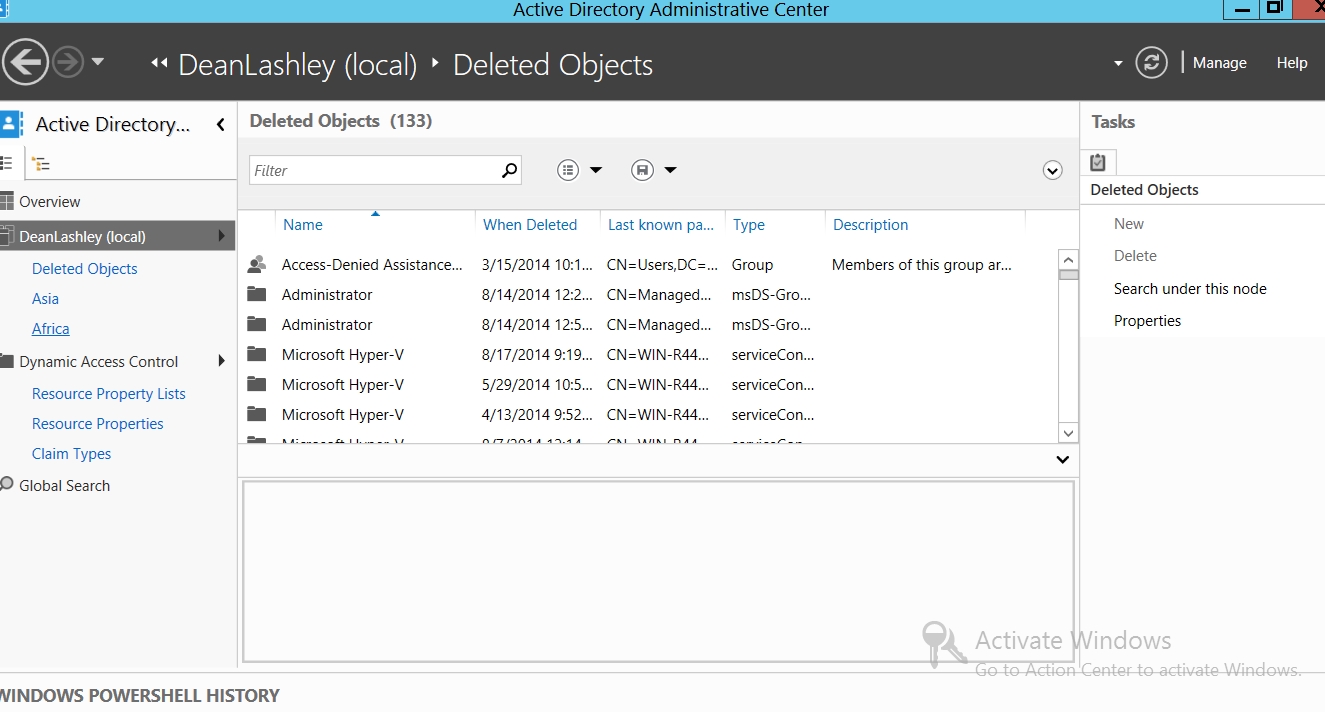This screenshot has width=1325, height=712.
Task: Sort list by When Deleted column
Action: [530, 225]
